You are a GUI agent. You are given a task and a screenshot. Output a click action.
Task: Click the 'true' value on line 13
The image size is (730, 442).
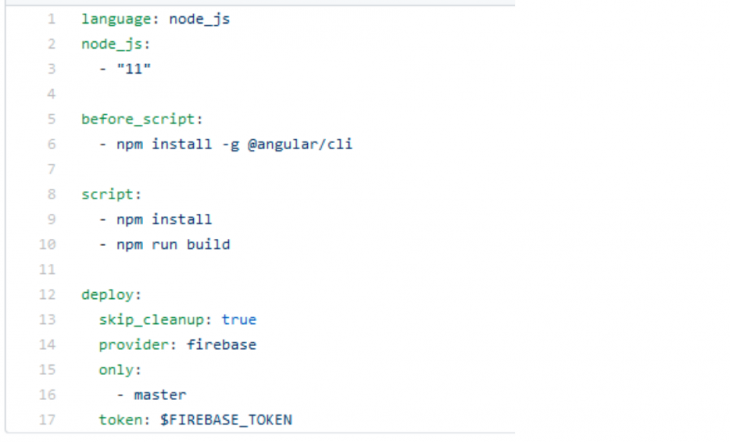[x=239, y=320]
